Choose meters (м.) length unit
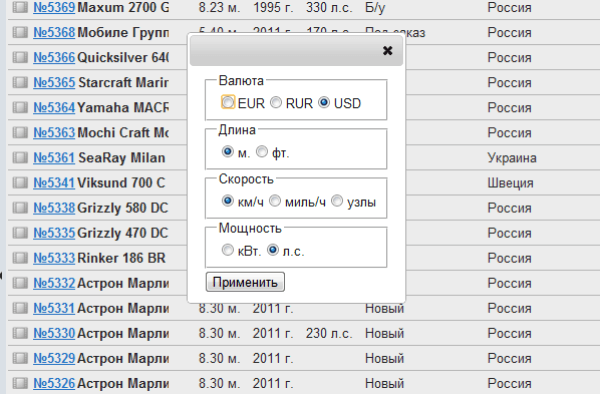 (x=228, y=151)
